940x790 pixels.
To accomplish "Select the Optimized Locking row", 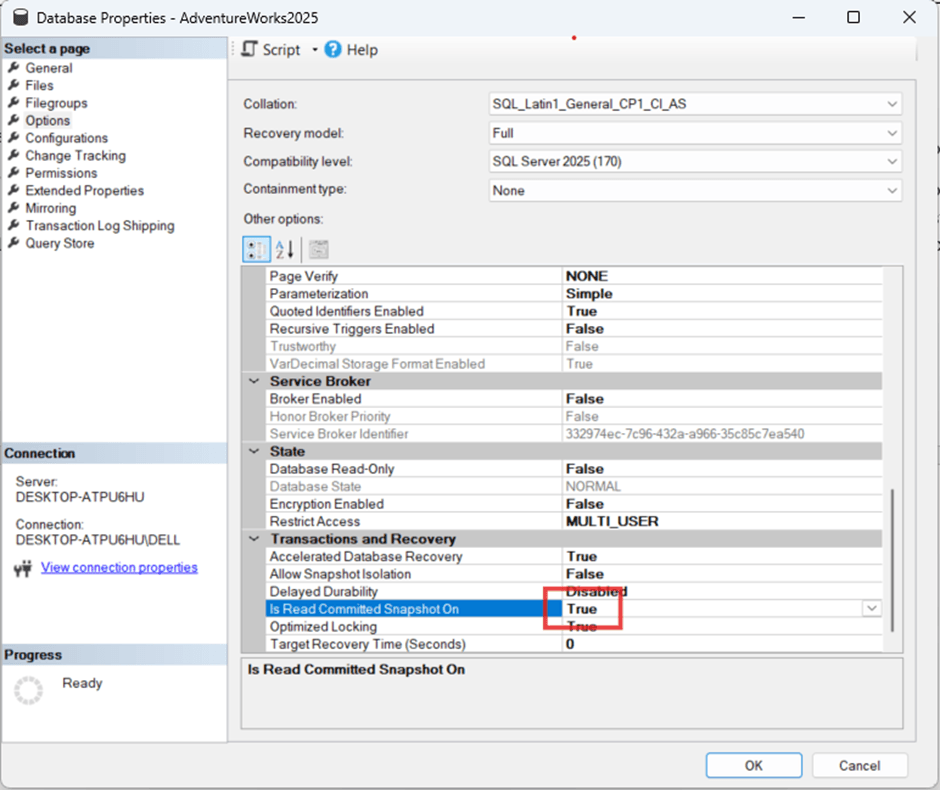I will point(574,626).
